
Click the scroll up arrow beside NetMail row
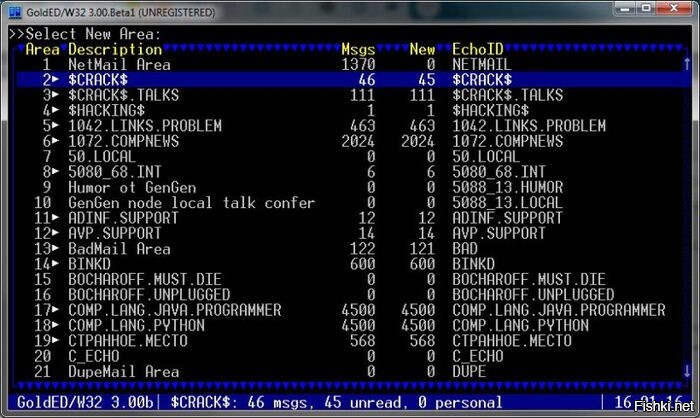coord(686,63)
